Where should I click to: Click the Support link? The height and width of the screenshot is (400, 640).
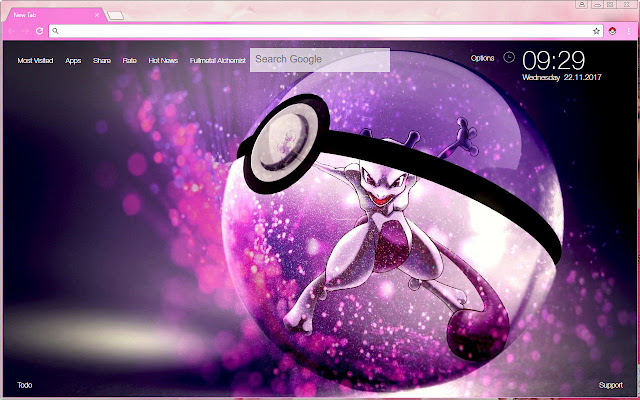click(611, 385)
